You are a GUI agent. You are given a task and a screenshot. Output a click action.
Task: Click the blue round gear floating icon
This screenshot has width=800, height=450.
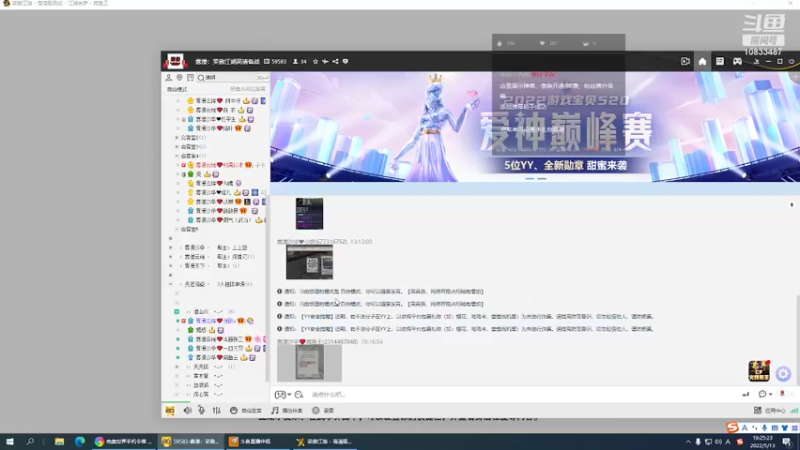783,374
